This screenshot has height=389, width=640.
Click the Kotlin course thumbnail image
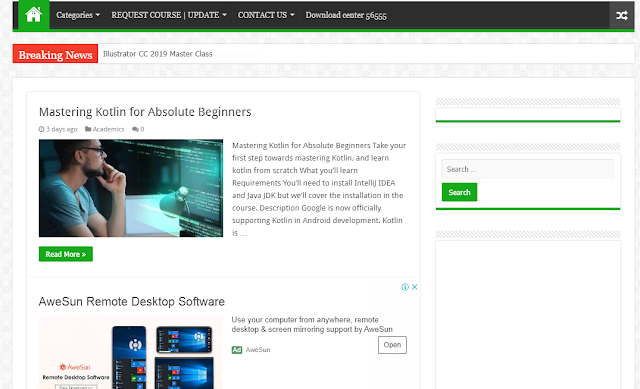coord(131,188)
